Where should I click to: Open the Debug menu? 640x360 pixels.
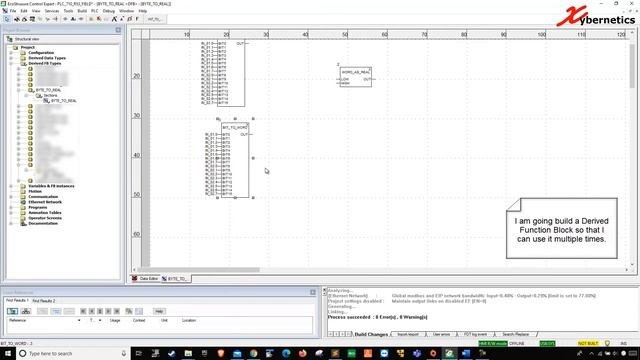click(109, 11)
